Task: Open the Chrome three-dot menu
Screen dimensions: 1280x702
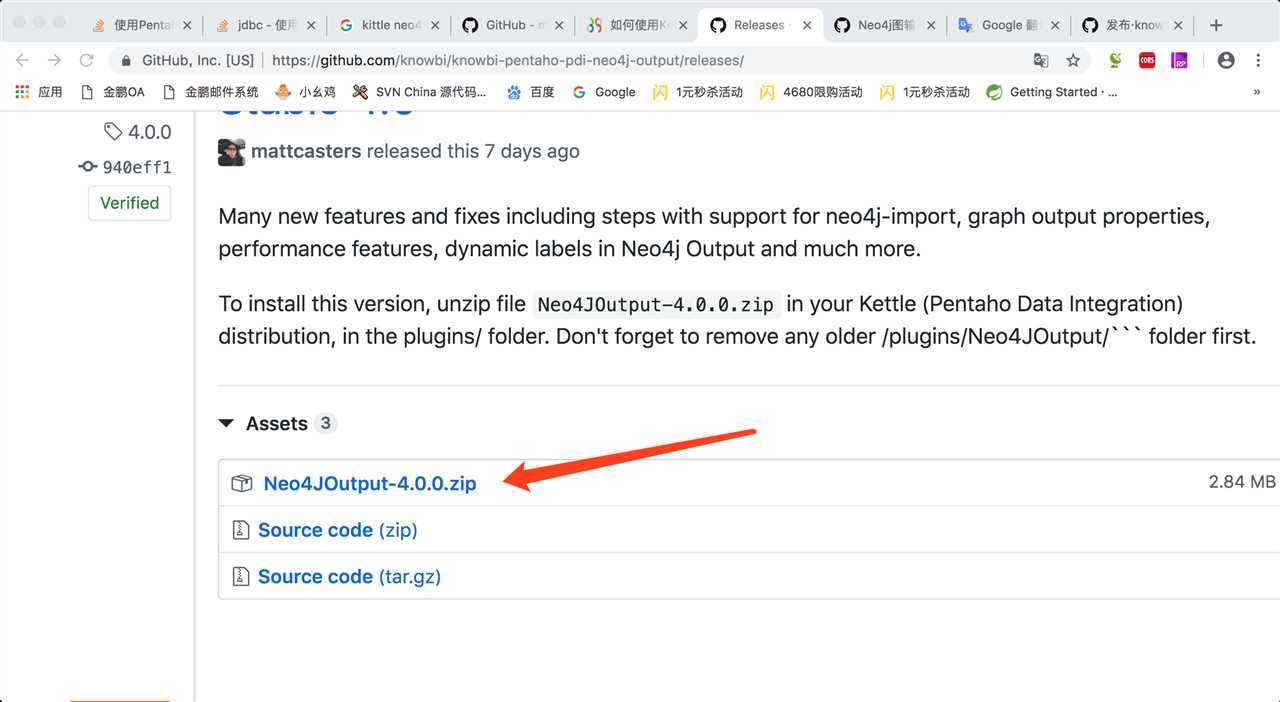Action: (x=1257, y=60)
